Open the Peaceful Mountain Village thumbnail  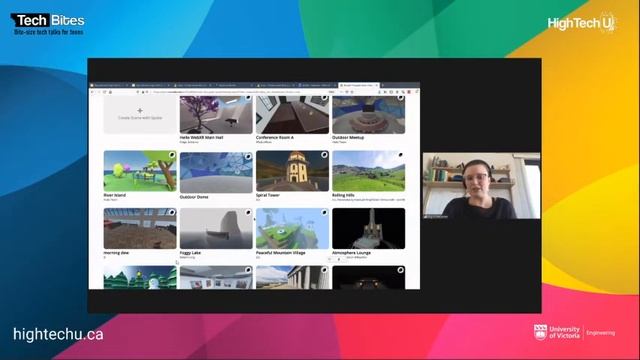pos(292,229)
